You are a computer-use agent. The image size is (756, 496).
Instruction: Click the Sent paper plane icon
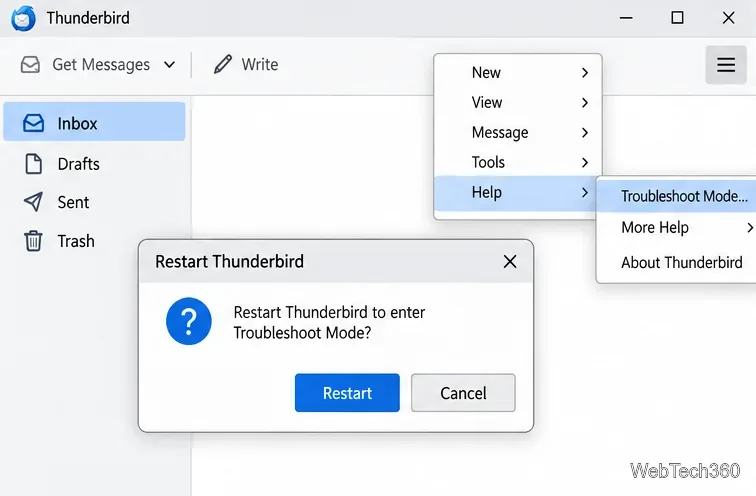33,202
